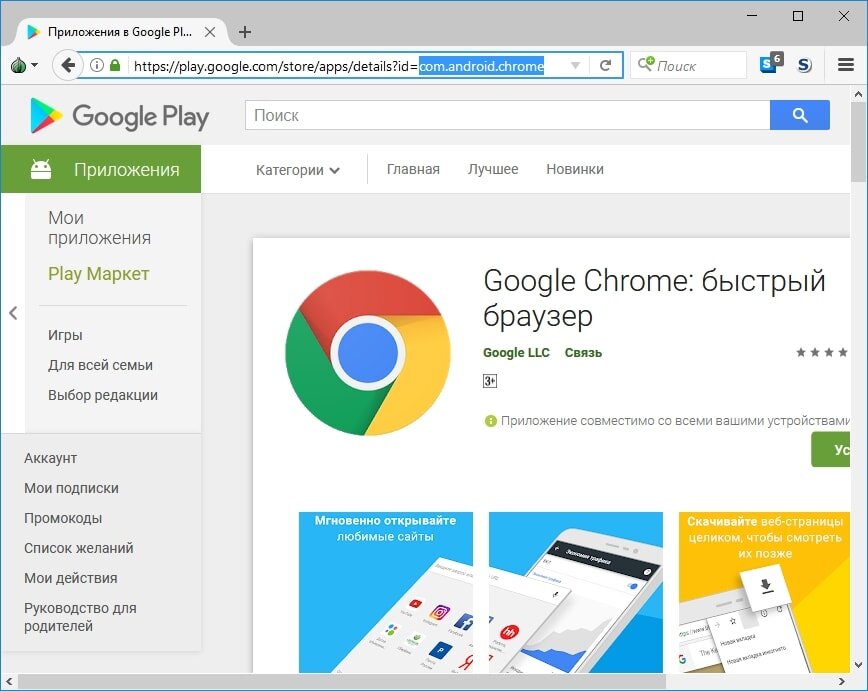Click the browser back arrow button
The width and height of the screenshot is (868, 691).
click(68, 65)
